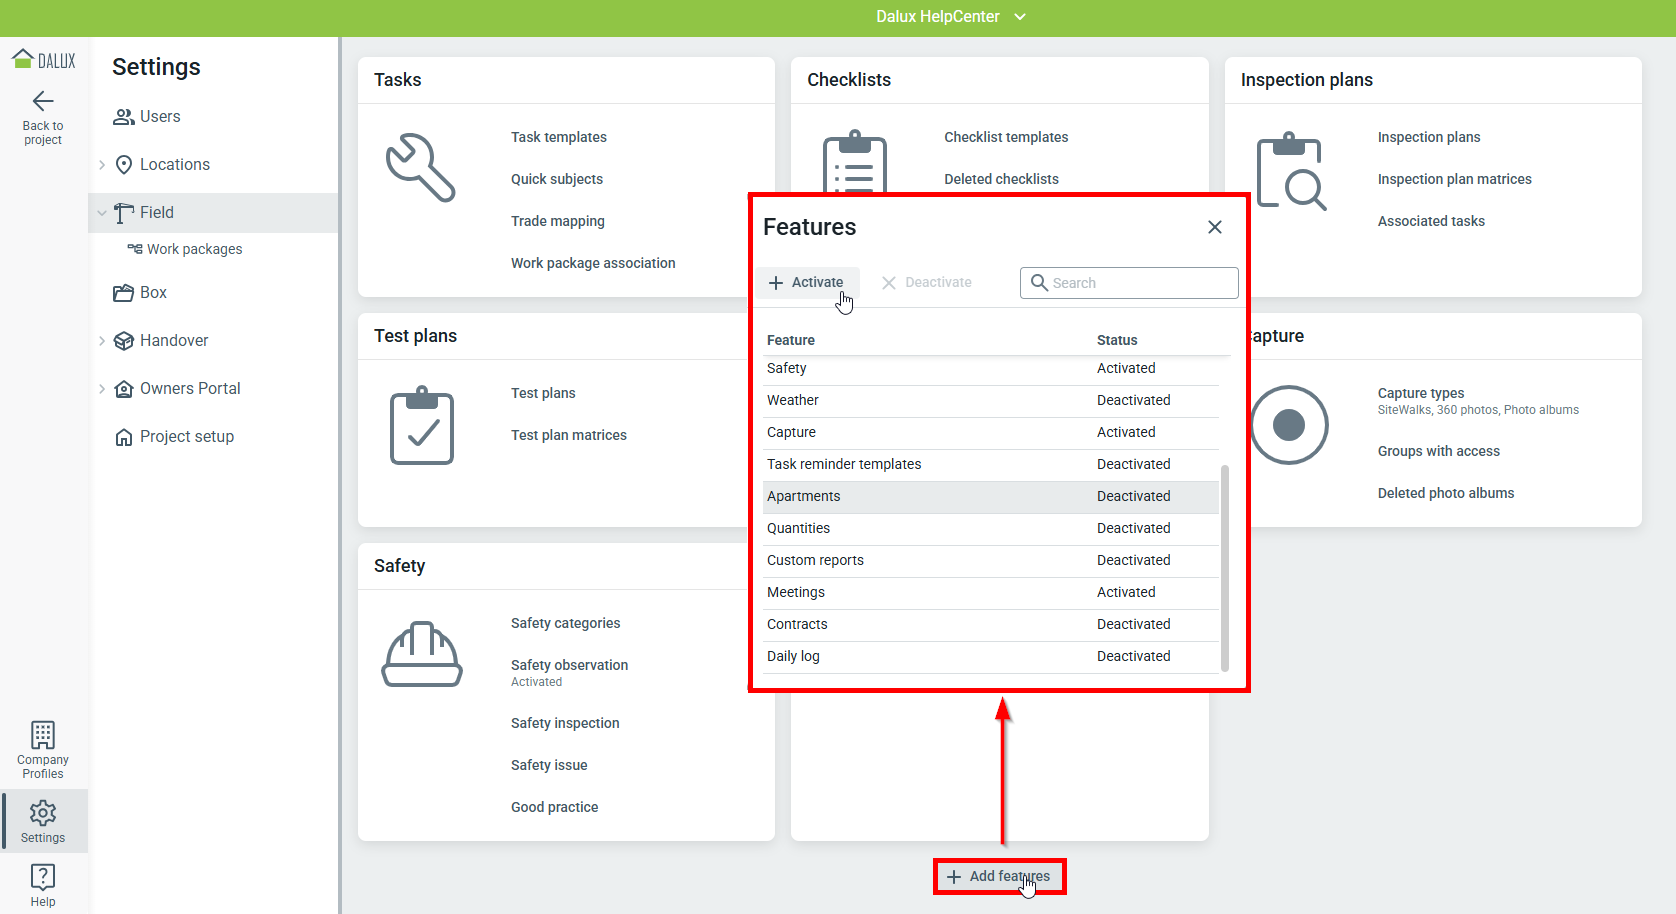Image resolution: width=1676 pixels, height=914 pixels.
Task: Click the Tasks wrench icon
Action: pos(421,168)
